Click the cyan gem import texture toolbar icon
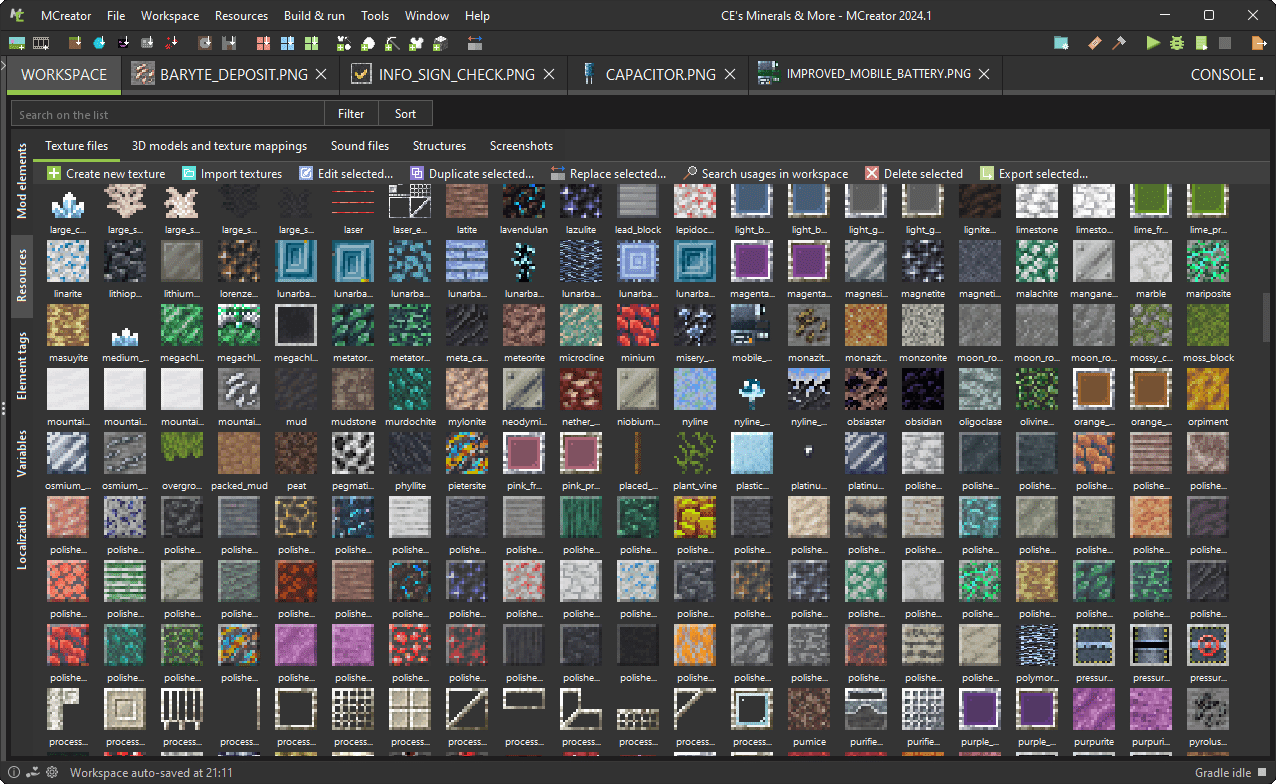1276x784 pixels. [99, 43]
